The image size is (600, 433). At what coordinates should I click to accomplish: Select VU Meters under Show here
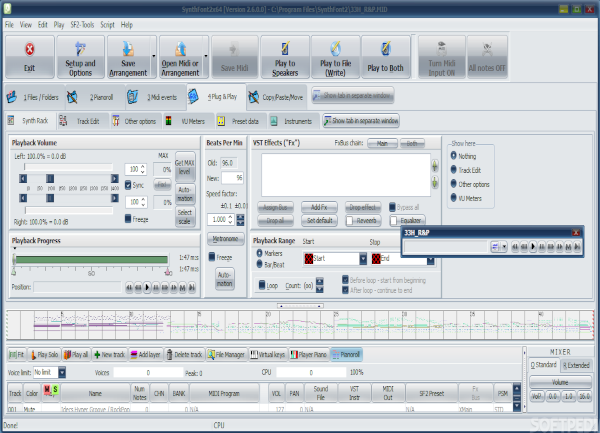point(454,198)
